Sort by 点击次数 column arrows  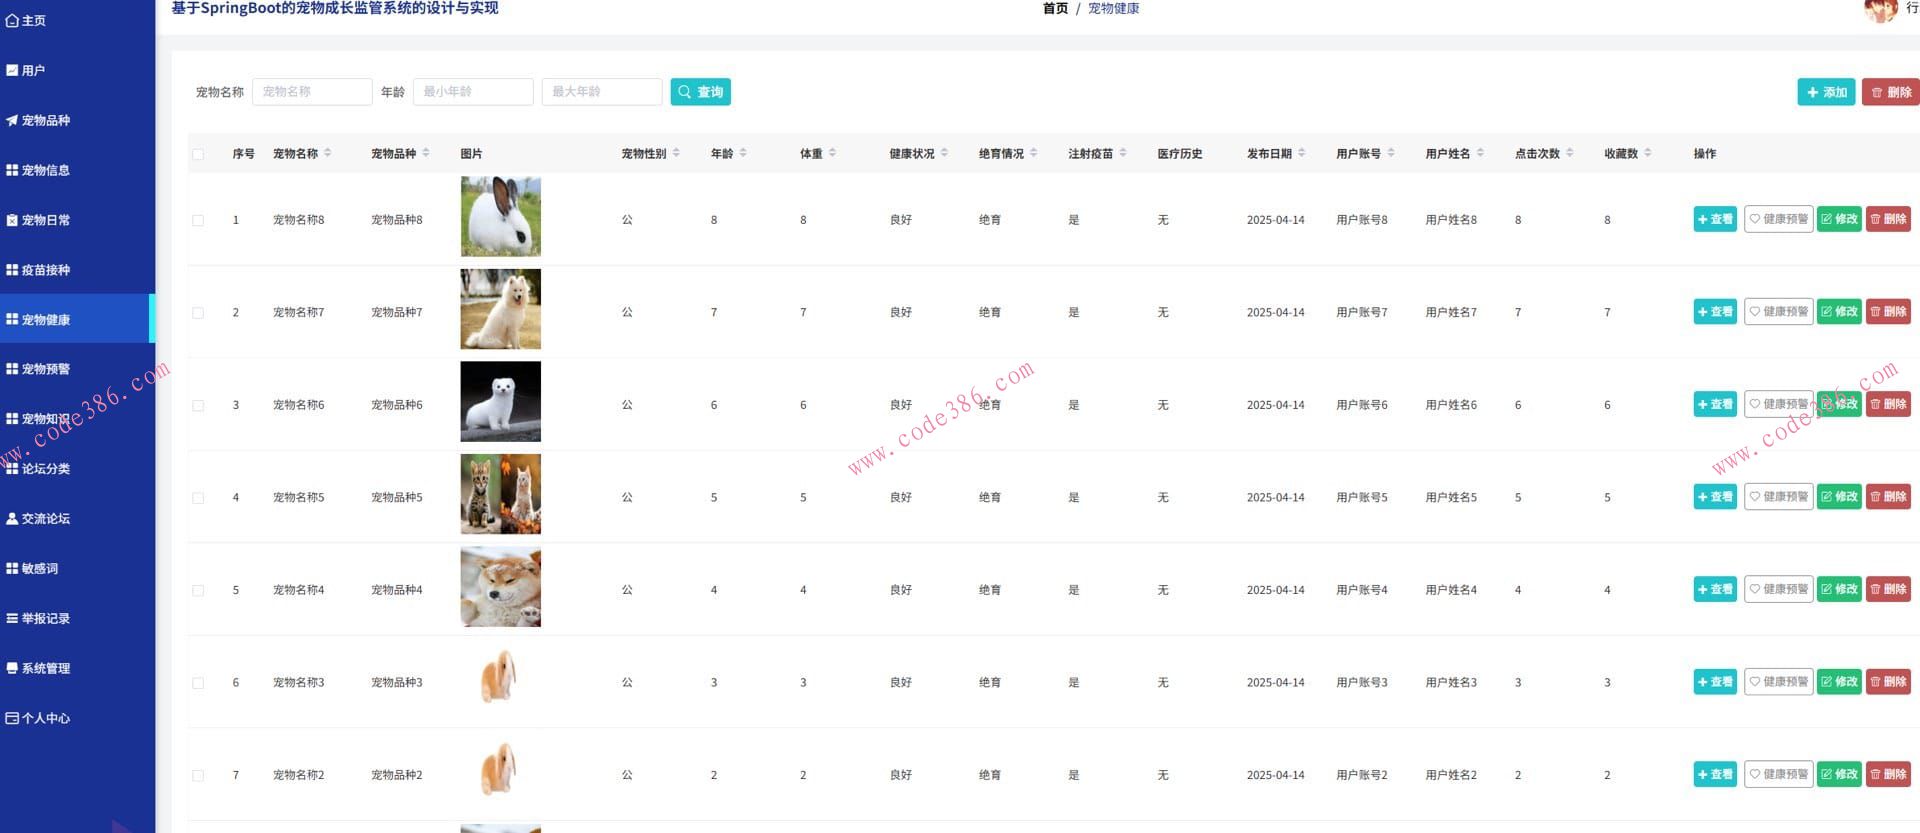click(1570, 153)
